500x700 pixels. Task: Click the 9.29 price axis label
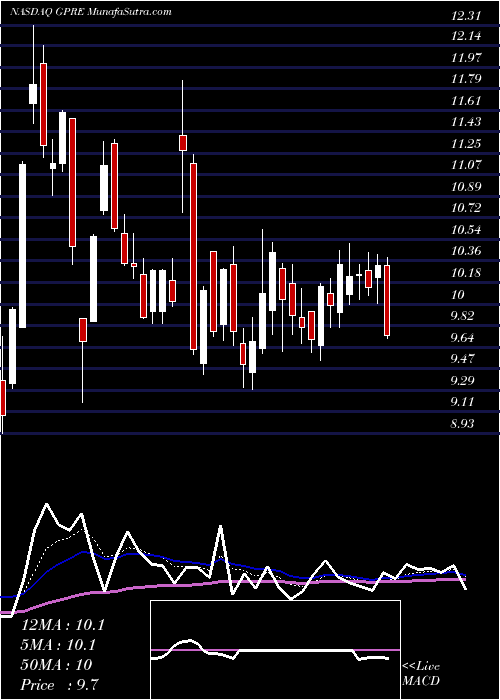(x=462, y=380)
